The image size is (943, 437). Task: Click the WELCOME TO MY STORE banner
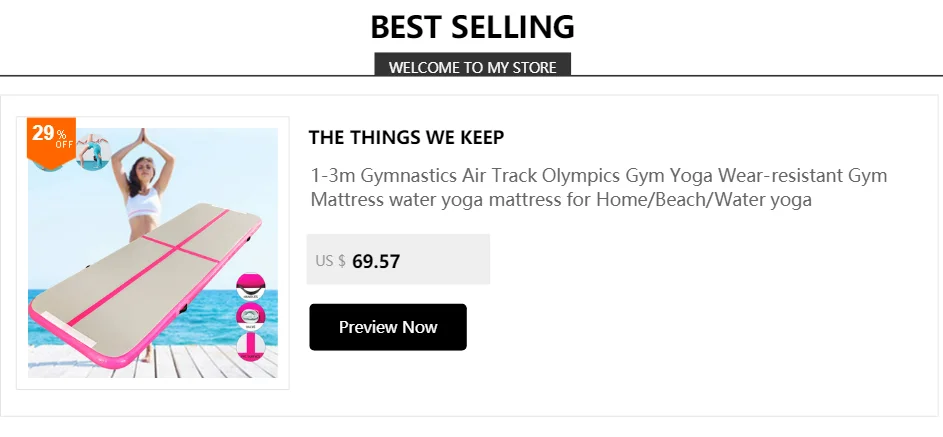click(x=472, y=67)
